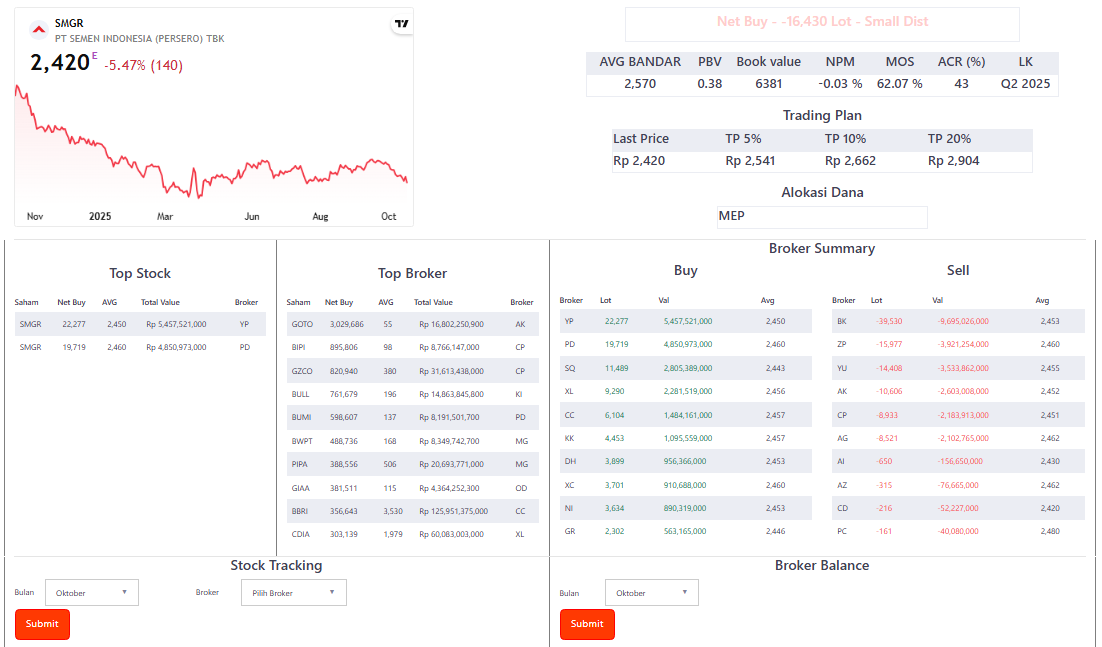Image resolution: width=1102 pixels, height=647 pixels.
Task: Click the PBV value 0.38
Action: pos(710,84)
